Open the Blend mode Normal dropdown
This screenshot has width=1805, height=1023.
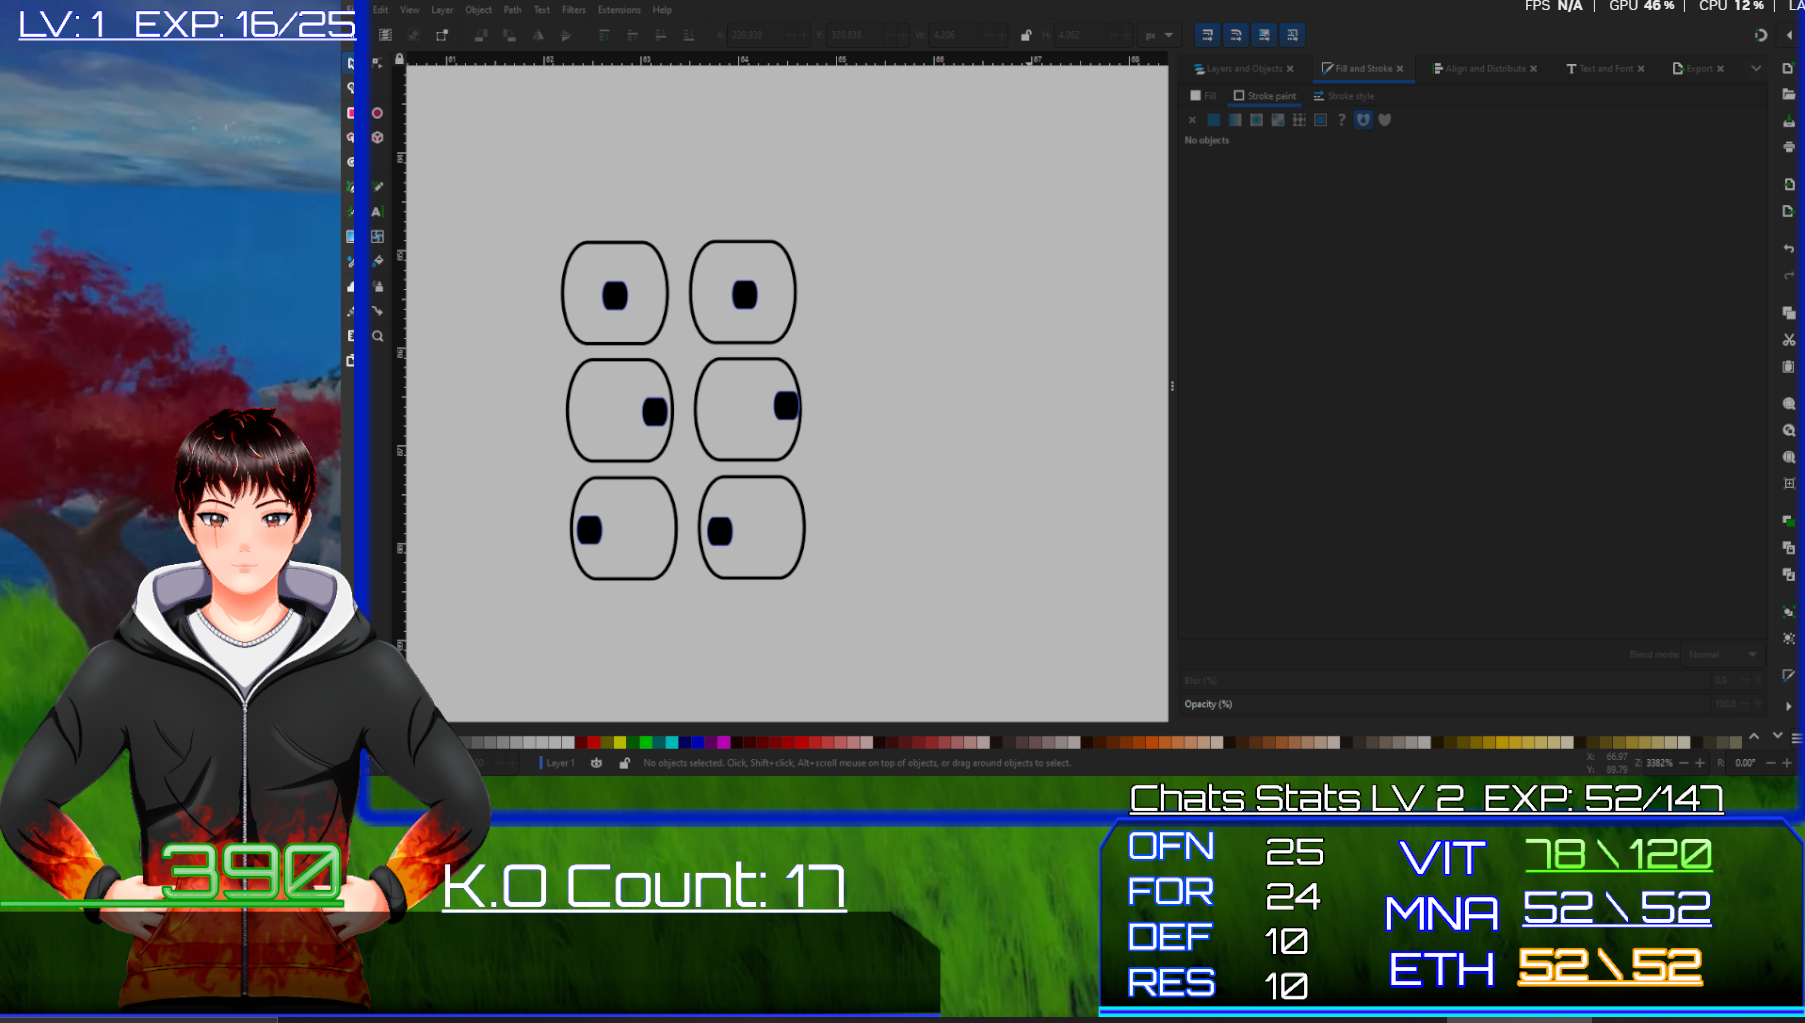coord(1722,655)
